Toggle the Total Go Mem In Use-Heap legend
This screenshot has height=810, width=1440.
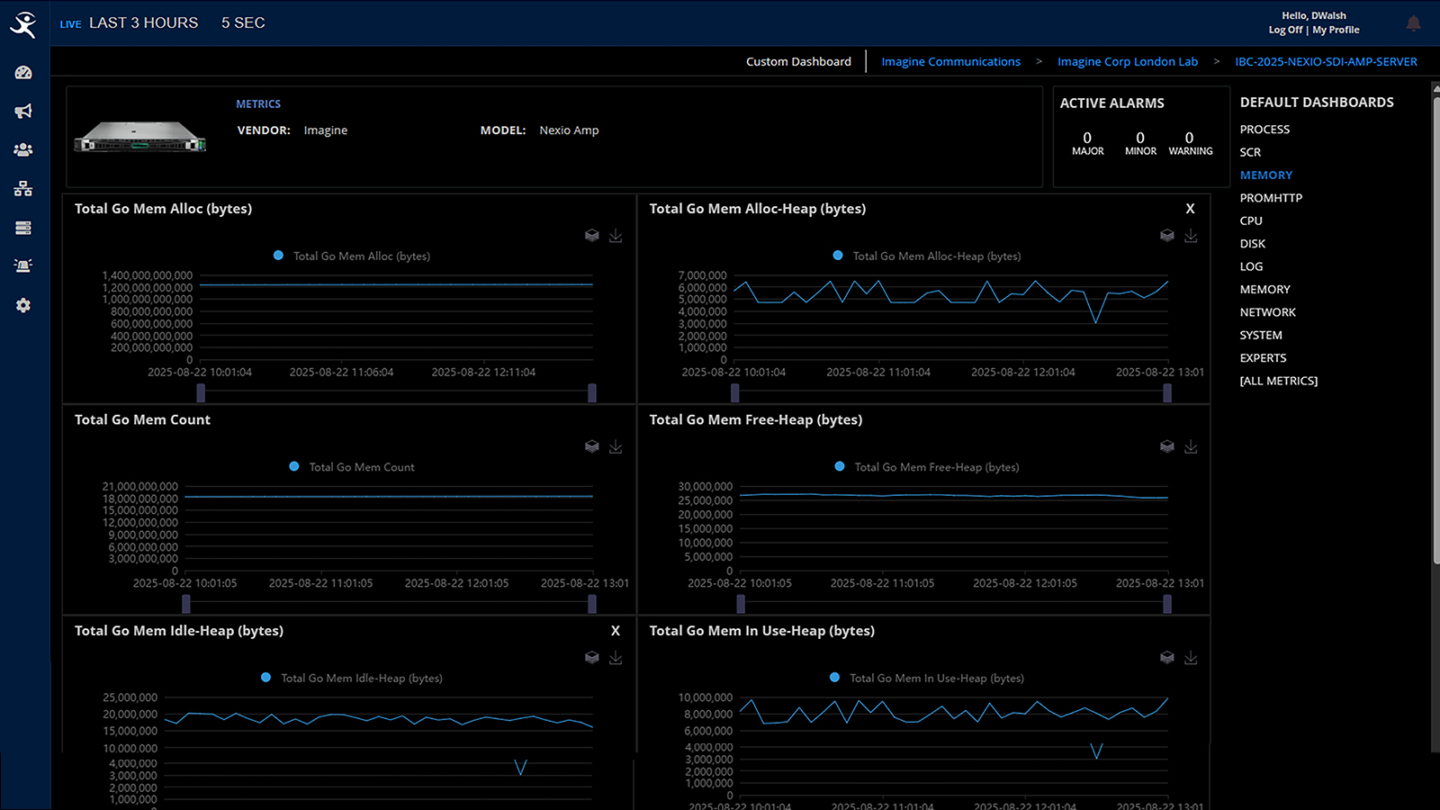coord(928,678)
